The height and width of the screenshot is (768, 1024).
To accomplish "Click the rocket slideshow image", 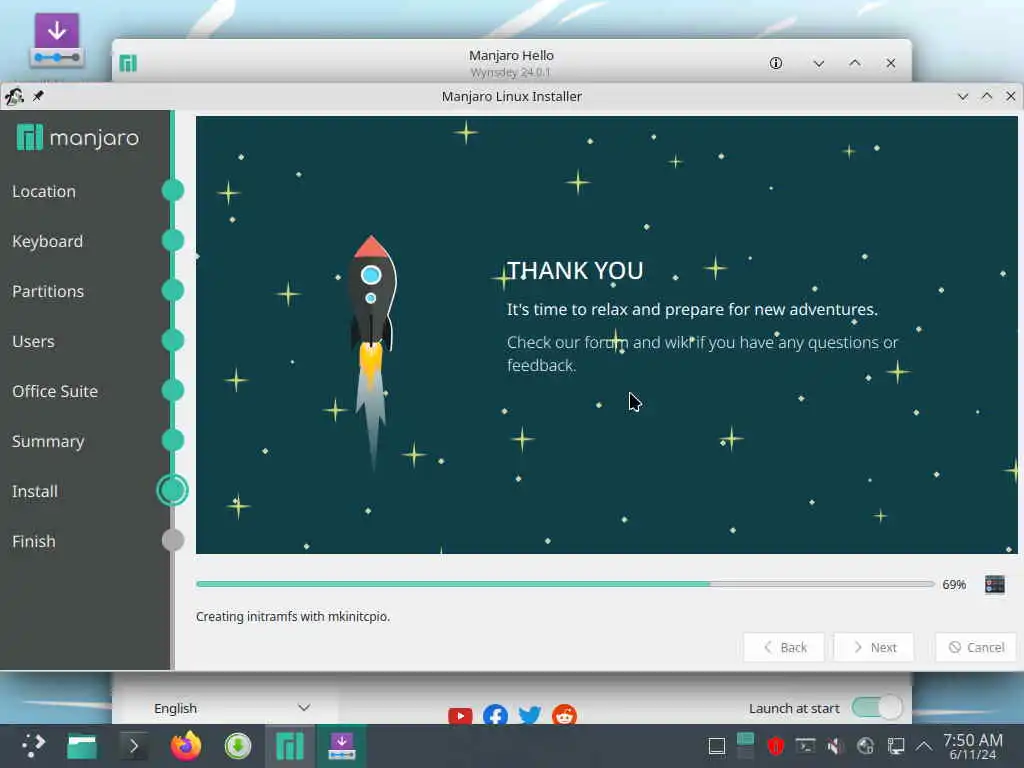I will pos(372,353).
